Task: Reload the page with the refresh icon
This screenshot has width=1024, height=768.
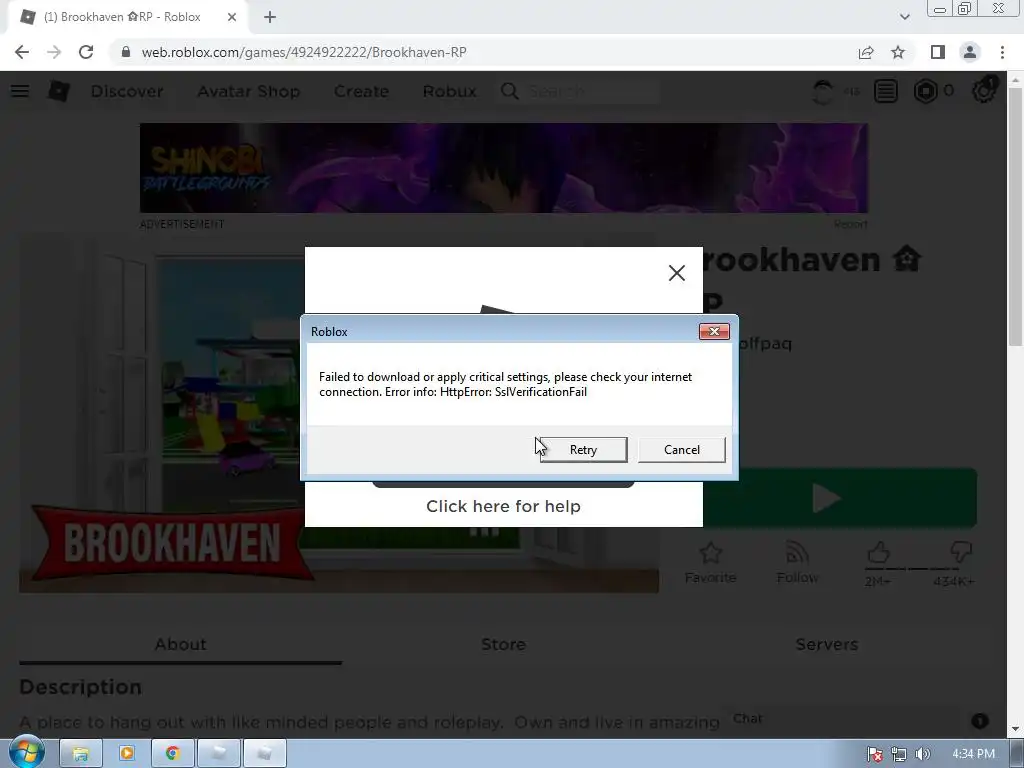Action: 86,52
